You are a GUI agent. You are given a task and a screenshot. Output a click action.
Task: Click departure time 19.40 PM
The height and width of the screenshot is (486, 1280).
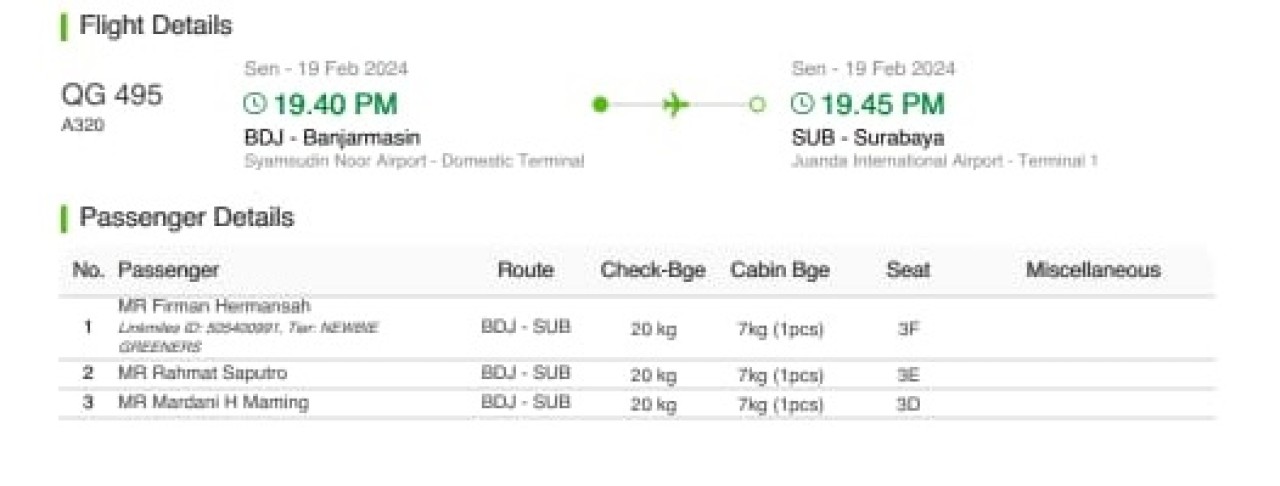(x=335, y=104)
